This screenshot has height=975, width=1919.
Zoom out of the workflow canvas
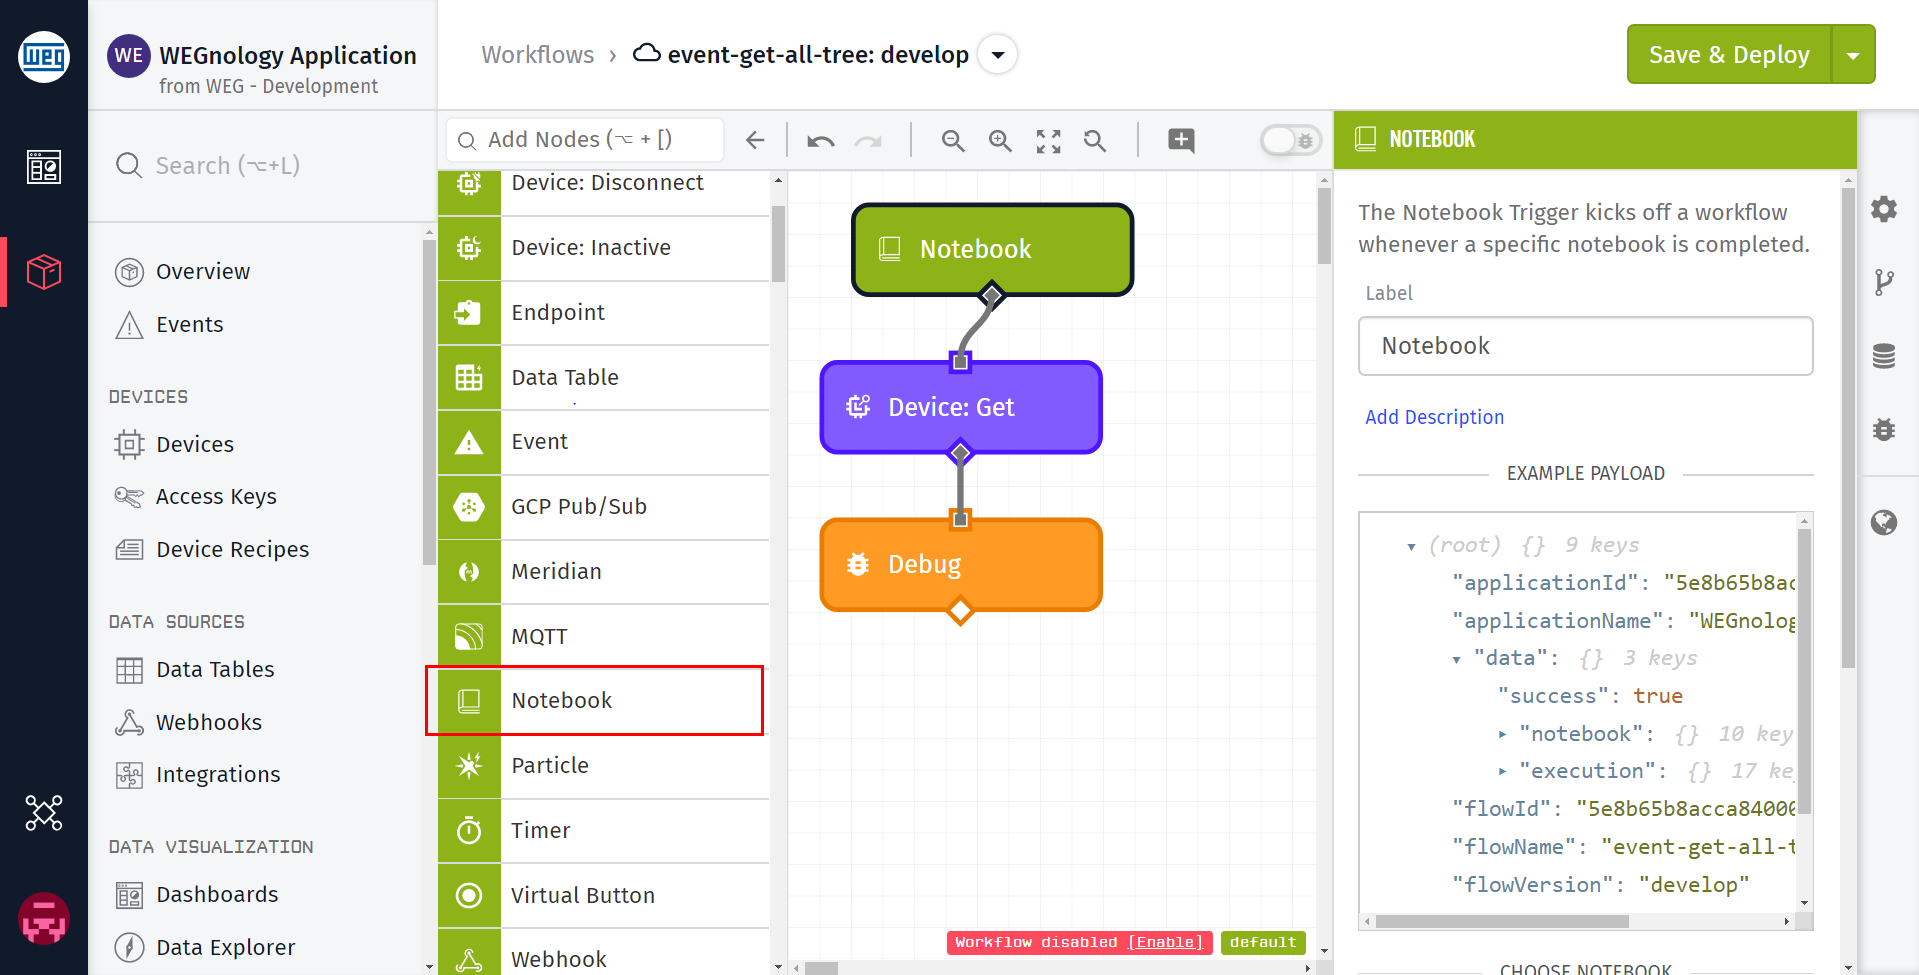pyautogui.click(x=953, y=141)
